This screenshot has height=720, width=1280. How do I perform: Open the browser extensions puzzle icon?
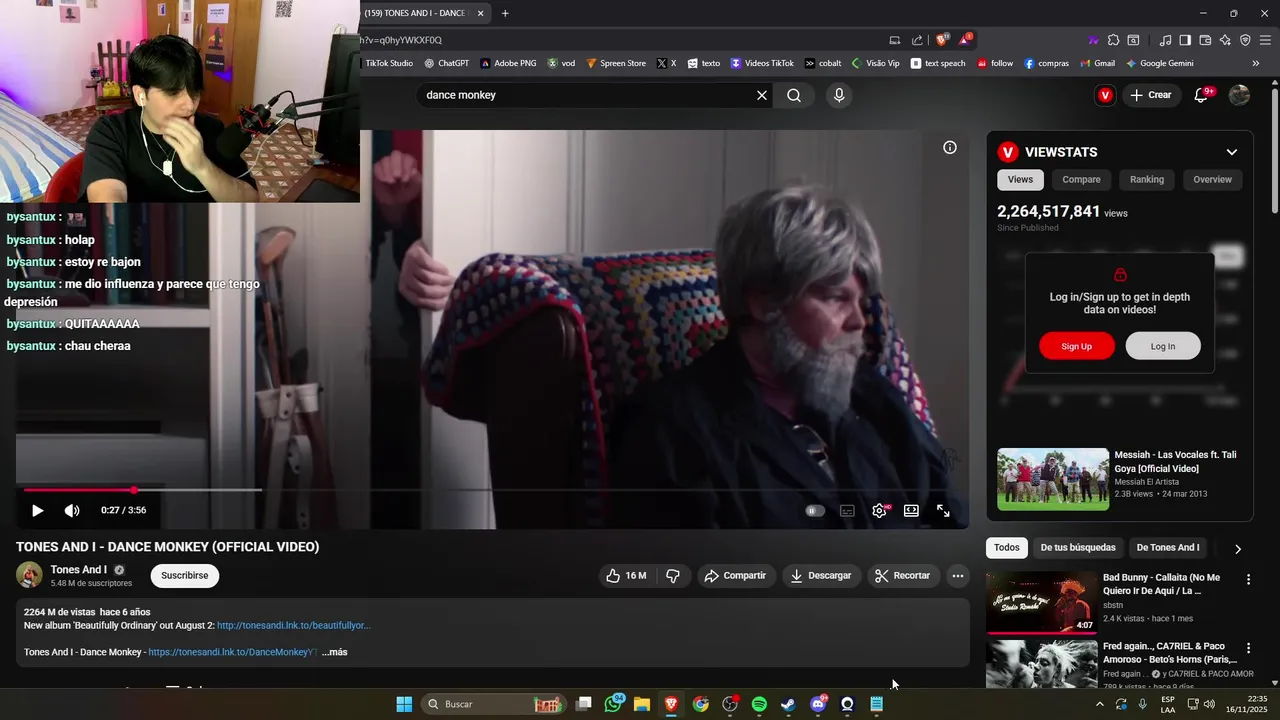click(x=1113, y=40)
